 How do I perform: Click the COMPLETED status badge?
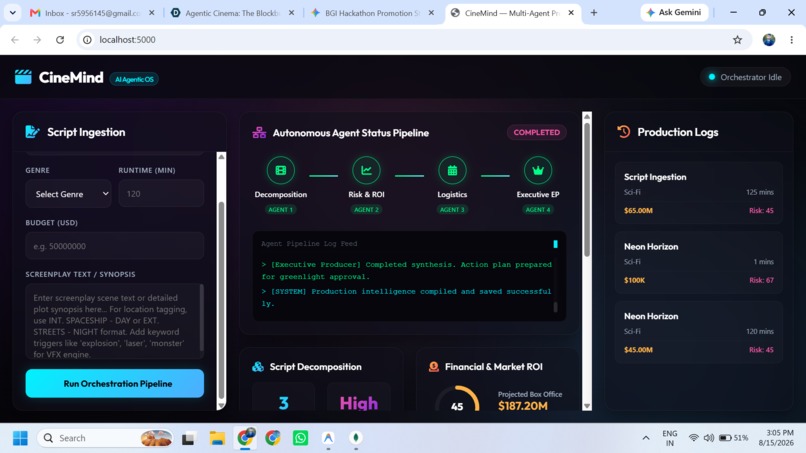point(537,132)
